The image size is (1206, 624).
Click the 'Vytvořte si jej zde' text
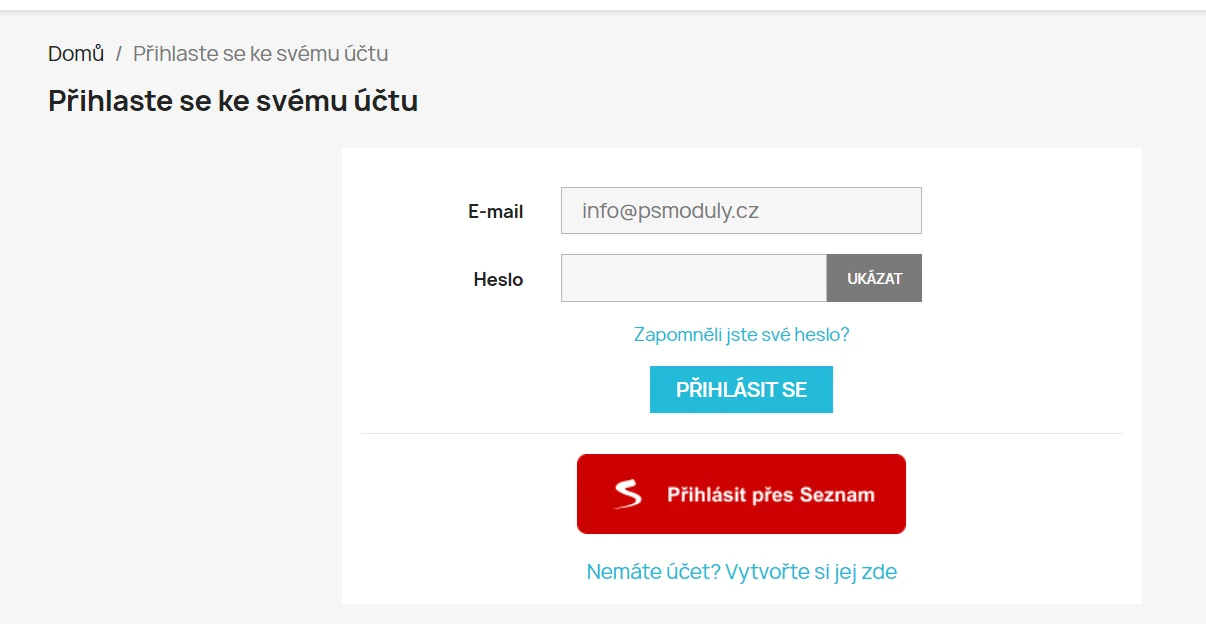pos(811,572)
